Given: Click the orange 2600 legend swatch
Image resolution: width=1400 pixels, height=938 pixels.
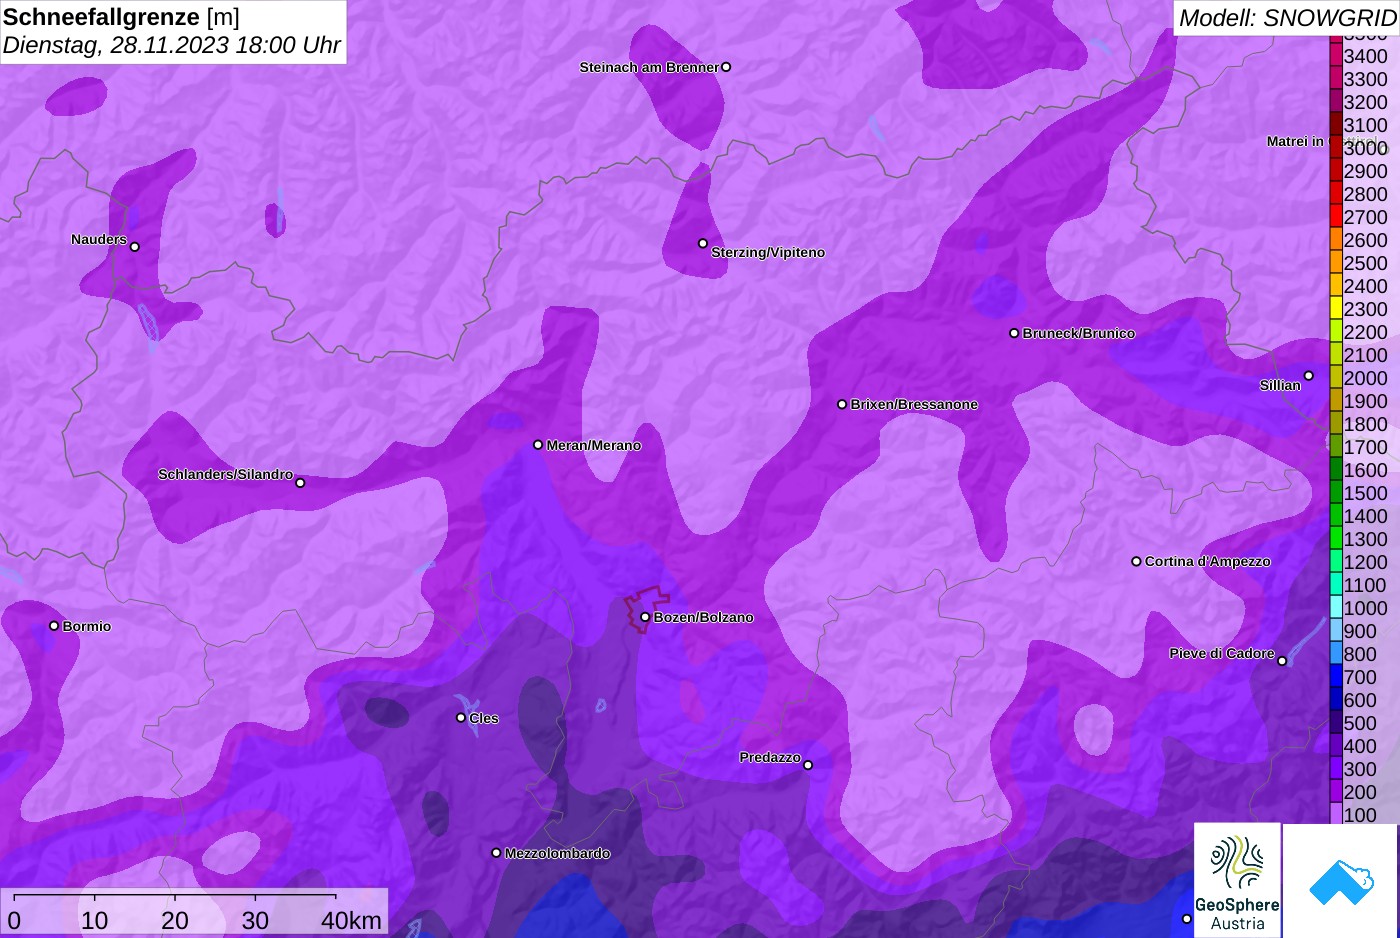Looking at the screenshot, I should tap(1335, 240).
